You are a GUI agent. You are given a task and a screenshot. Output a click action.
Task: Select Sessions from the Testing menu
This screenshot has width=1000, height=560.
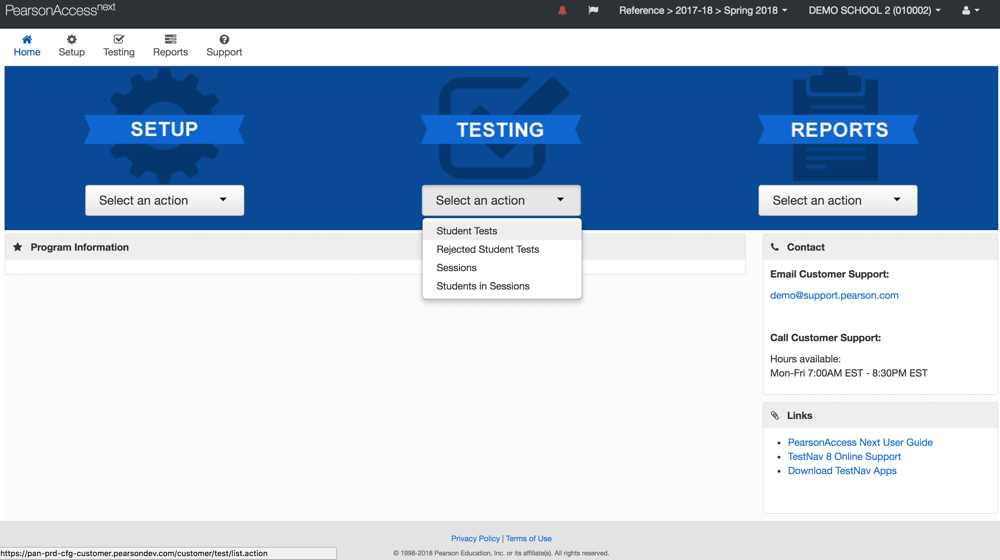point(457,268)
